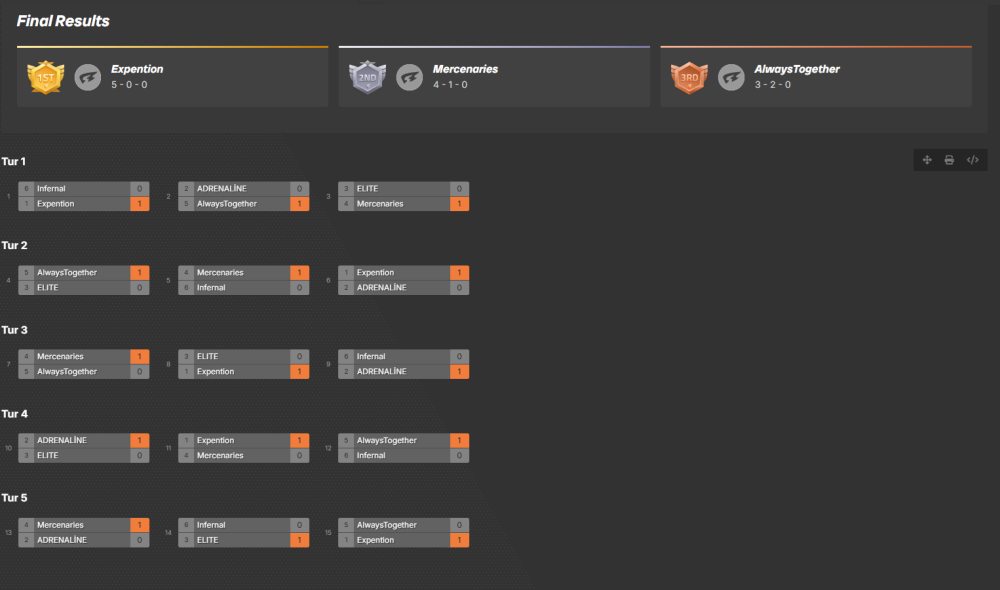Click the Expention team logo avatar
The image size is (1000, 590).
pos(88,77)
